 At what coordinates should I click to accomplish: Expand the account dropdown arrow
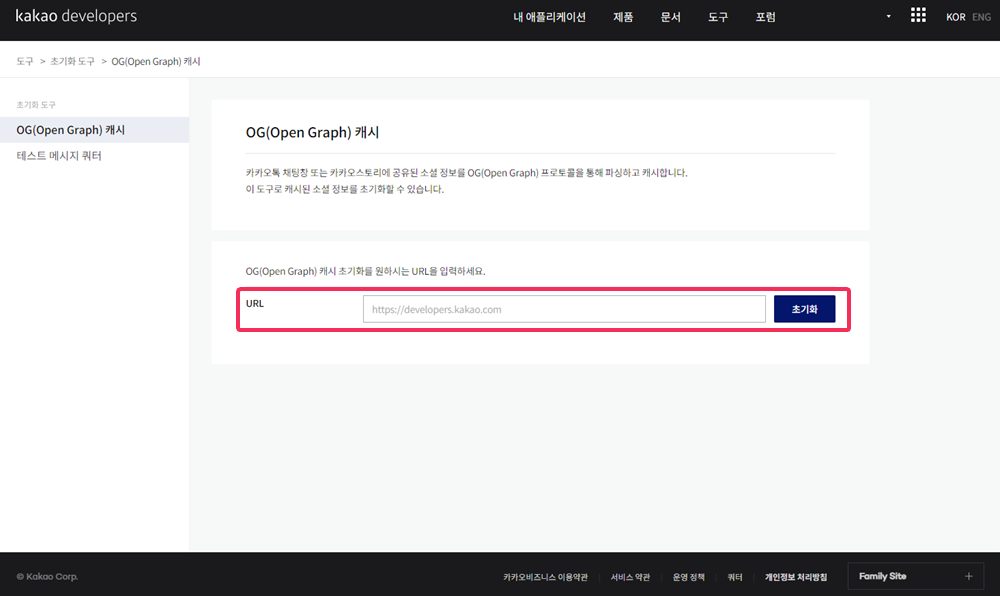point(888,17)
